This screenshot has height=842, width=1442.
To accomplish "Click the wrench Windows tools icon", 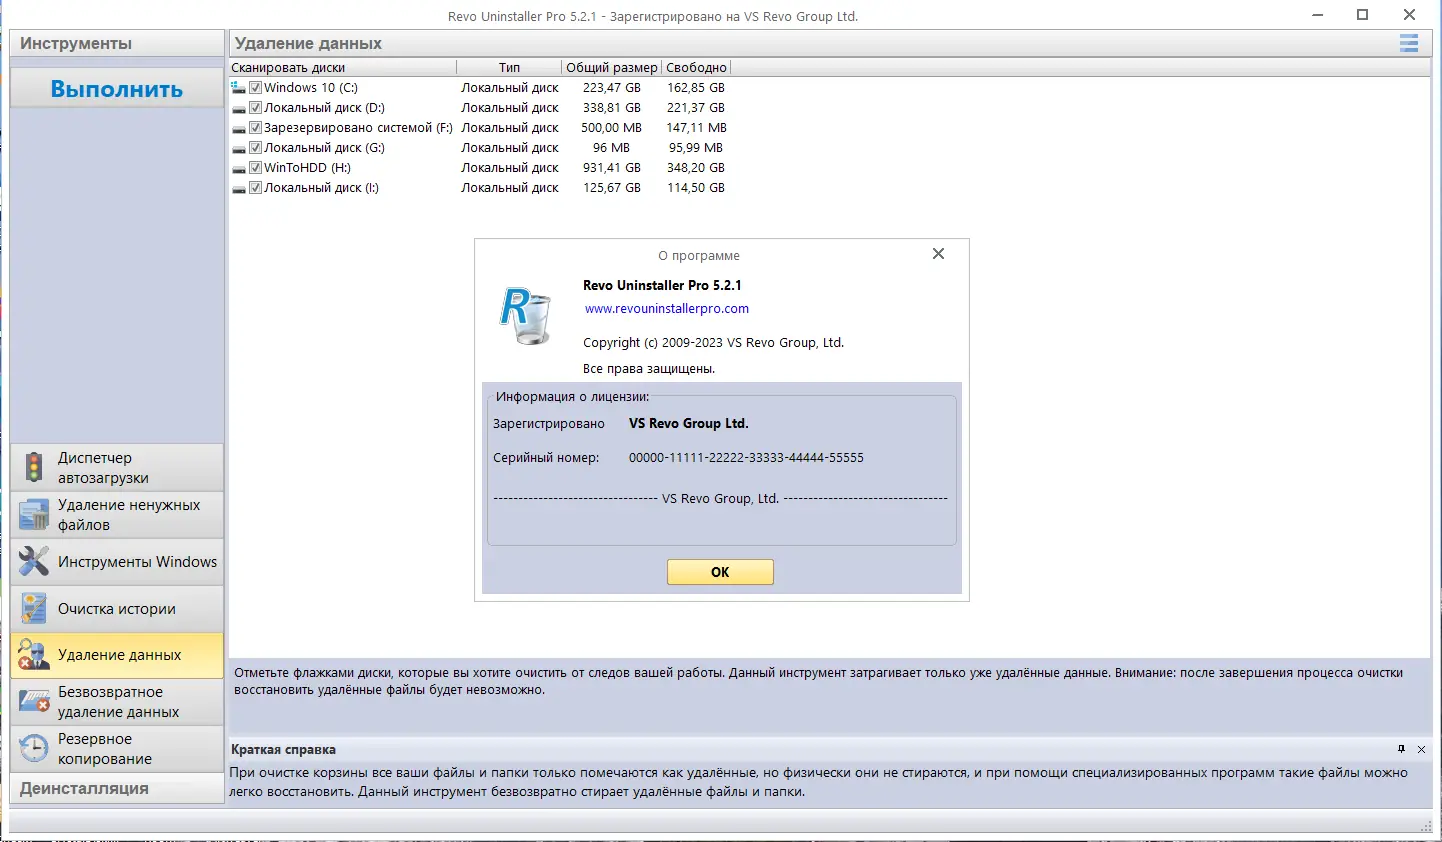I will click(x=34, y=561).
